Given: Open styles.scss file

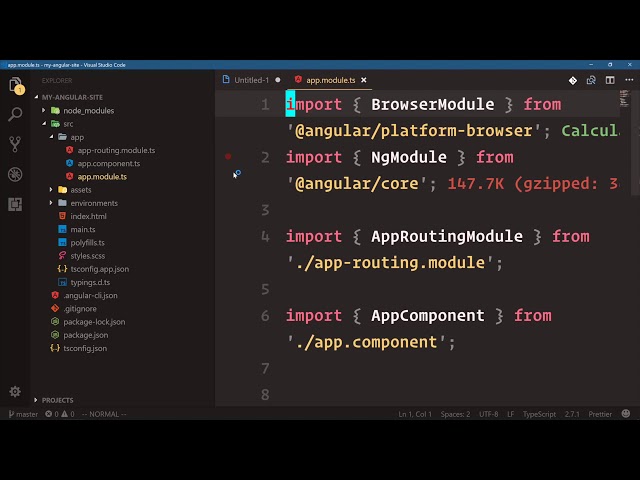Looking at the screenshot, I should [87, 256].
